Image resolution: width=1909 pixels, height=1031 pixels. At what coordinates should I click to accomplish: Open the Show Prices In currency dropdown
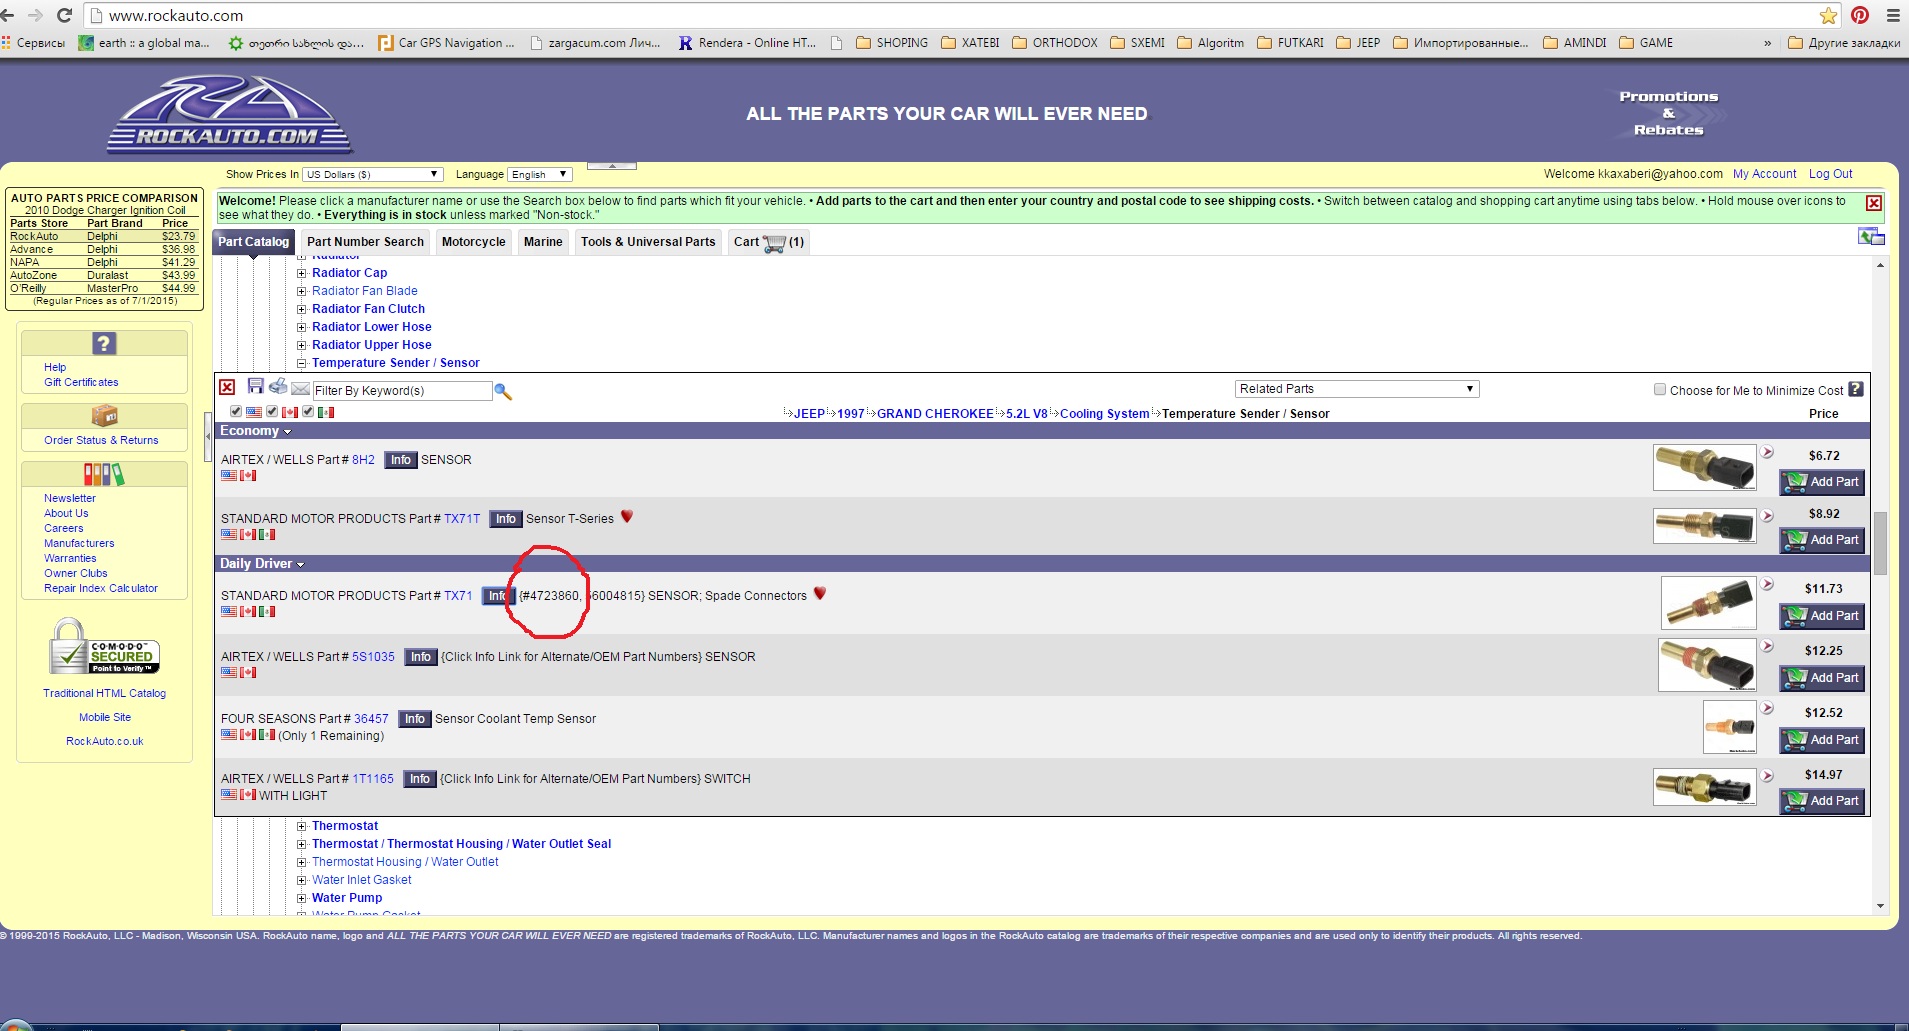[372, 174]
